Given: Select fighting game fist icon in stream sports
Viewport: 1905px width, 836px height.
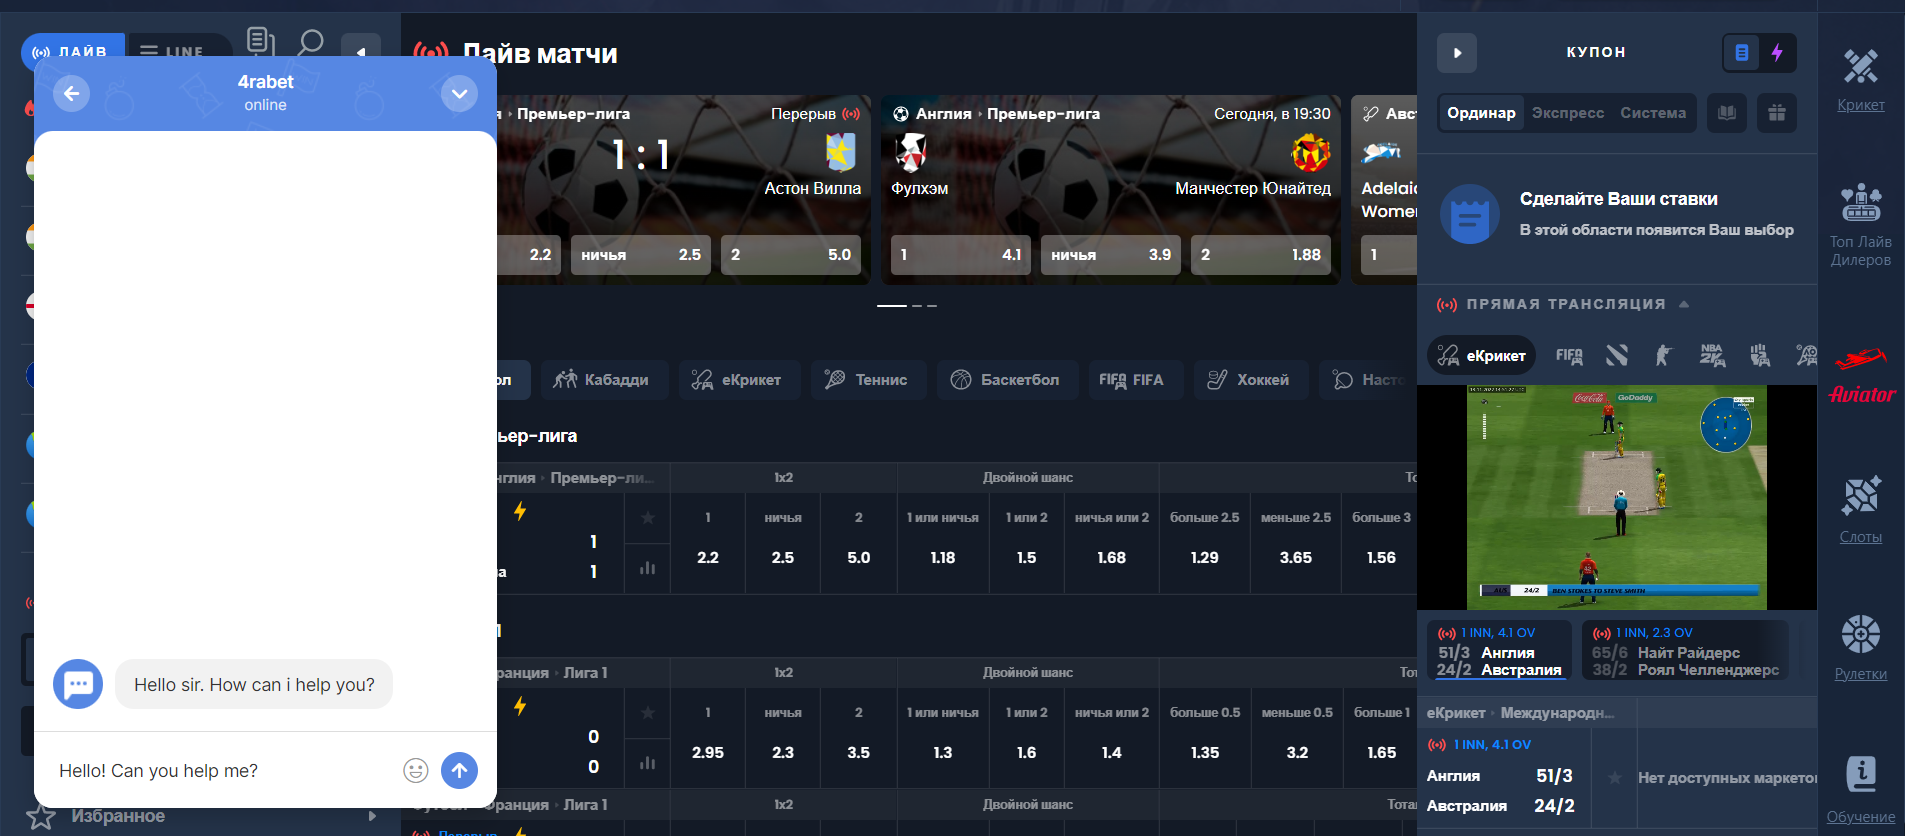Looking at the screenshot, I should [x=1760, y=355].
